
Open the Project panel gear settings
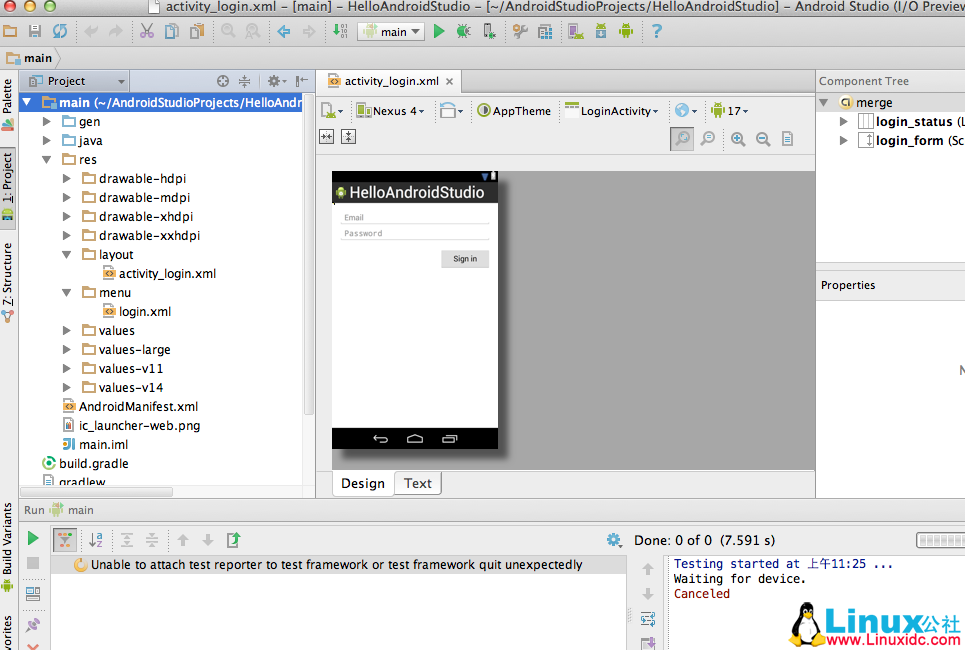pos(276,81)
